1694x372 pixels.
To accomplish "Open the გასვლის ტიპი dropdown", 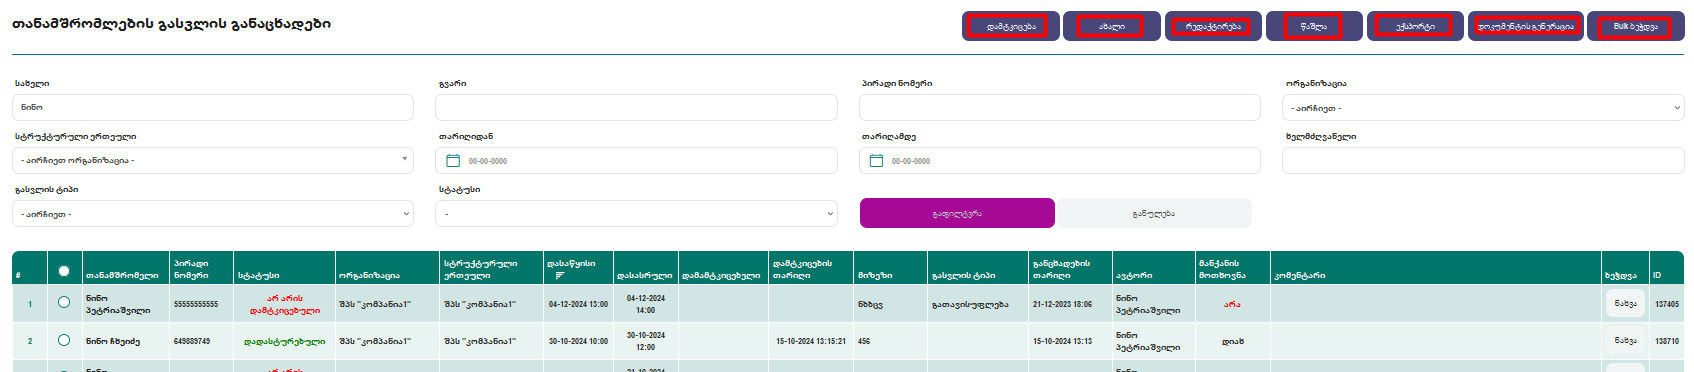I will pyautogui.click(x=213, y=214).
